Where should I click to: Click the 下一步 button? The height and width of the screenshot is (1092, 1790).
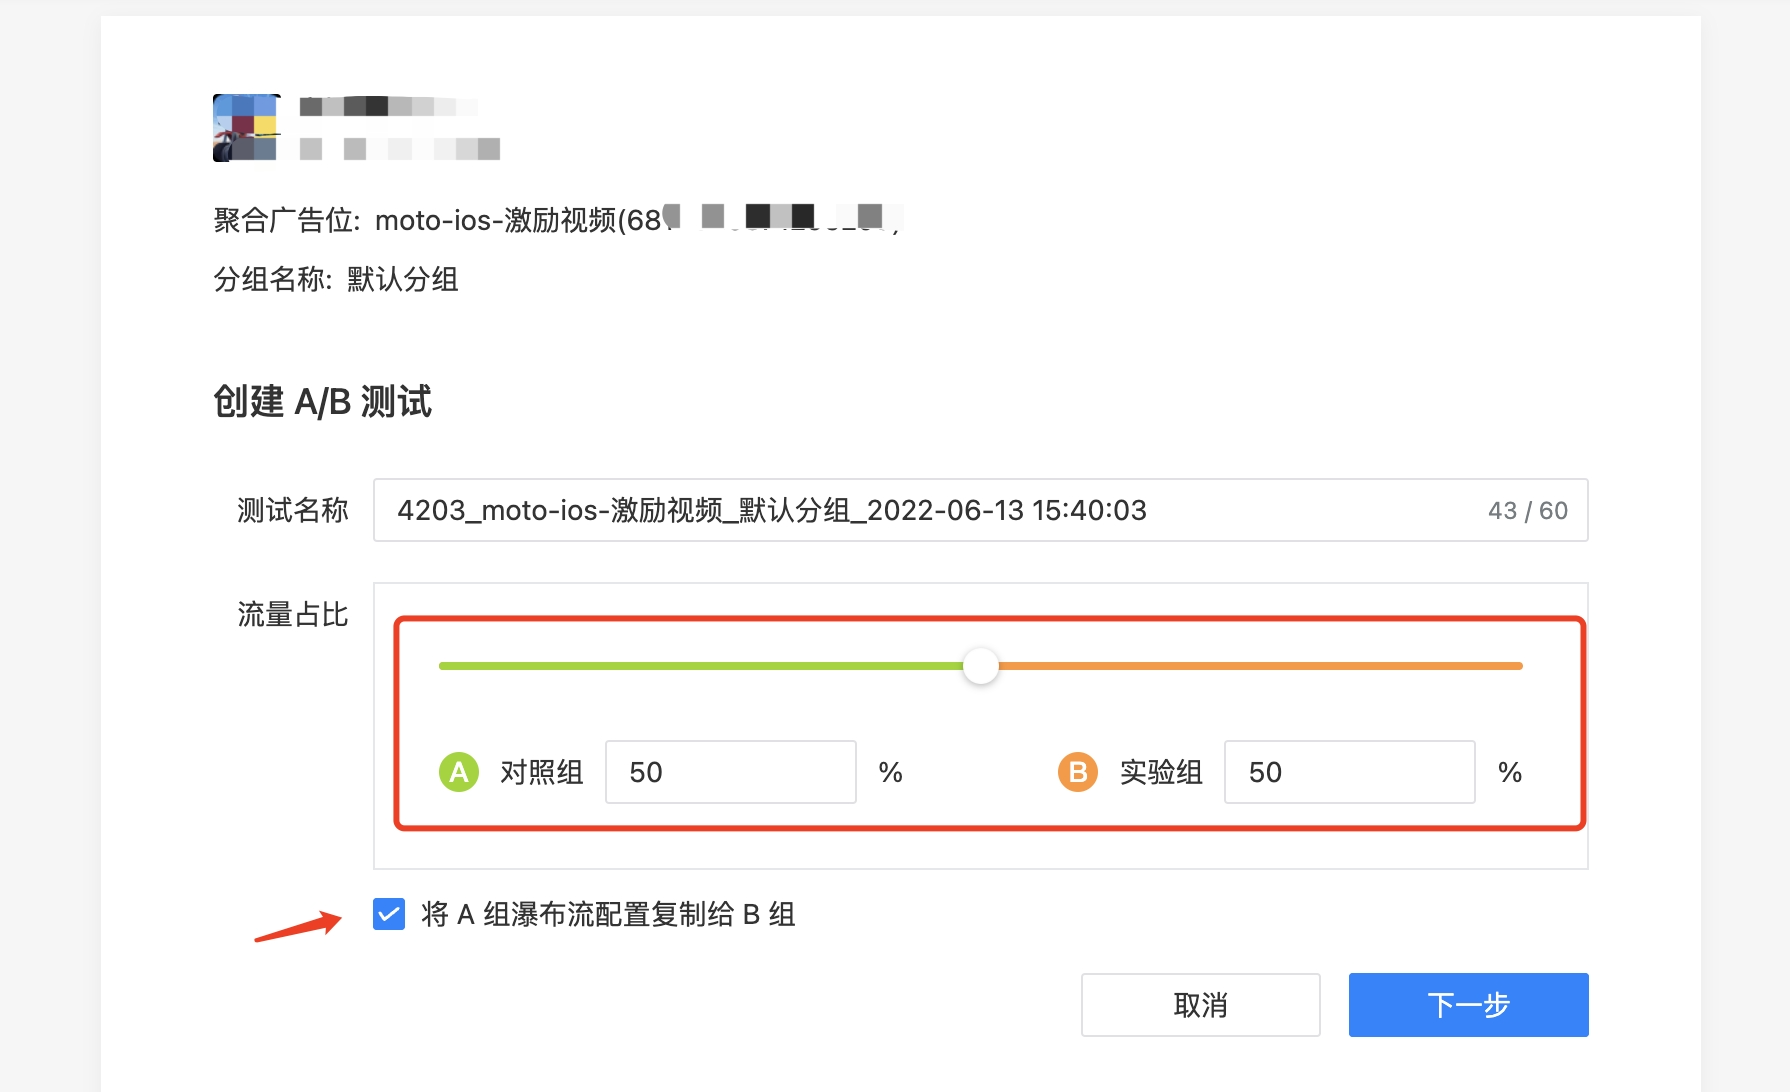[1468, 1005]
